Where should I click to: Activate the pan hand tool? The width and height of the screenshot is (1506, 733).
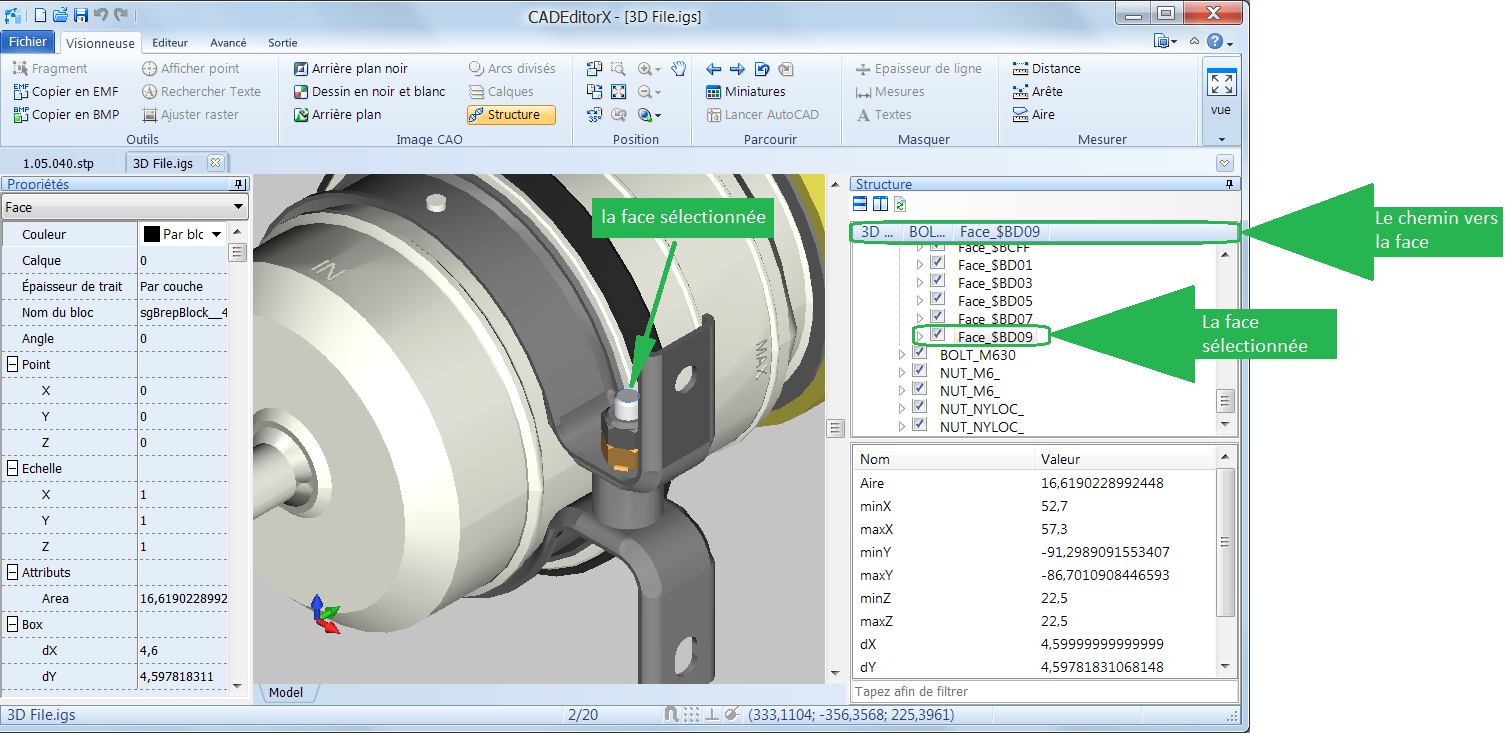click(x=679, y=69)
